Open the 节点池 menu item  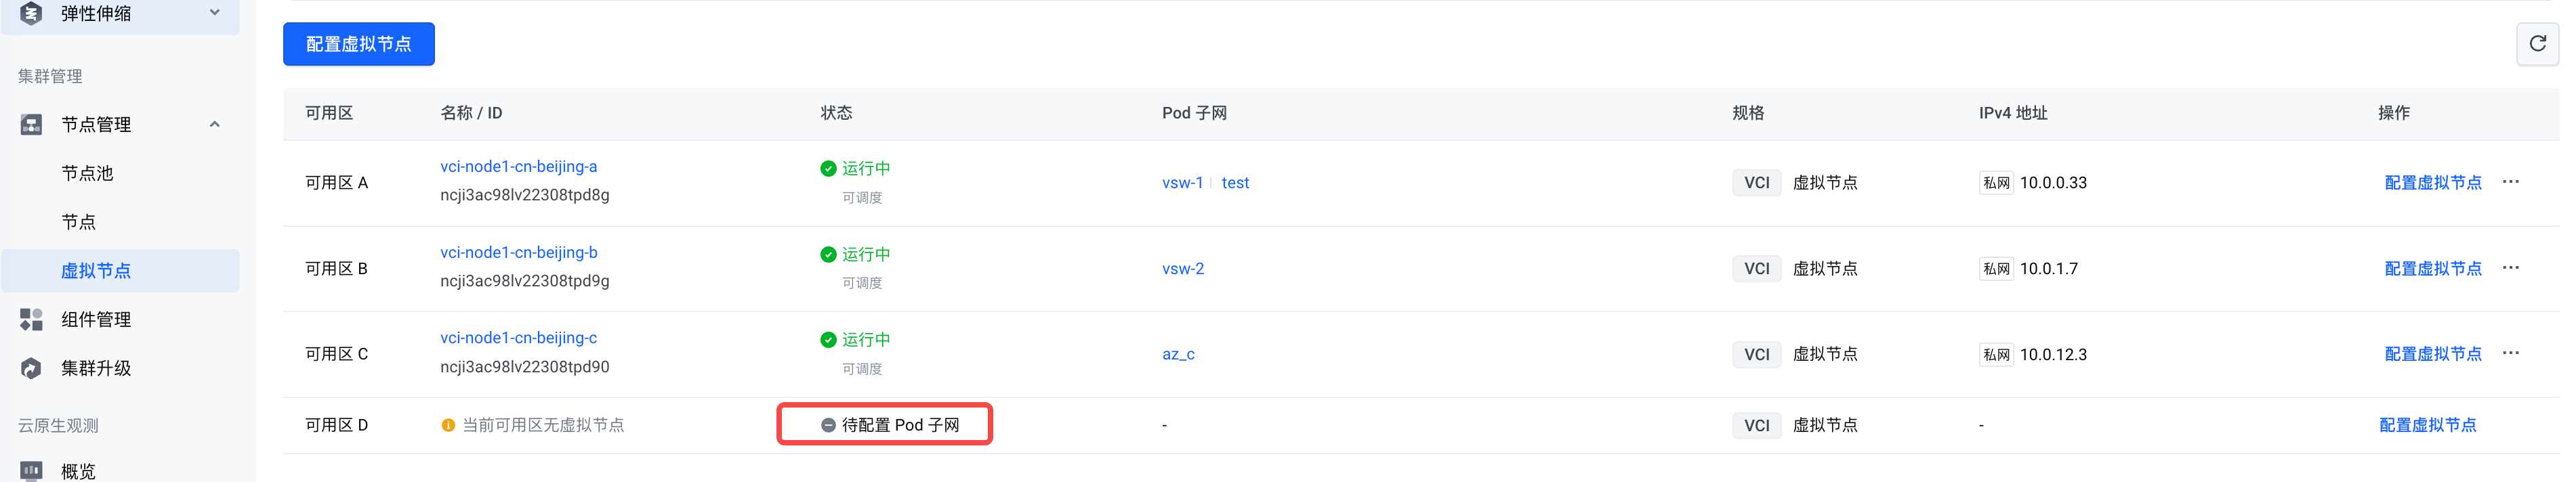coord(87,174)
